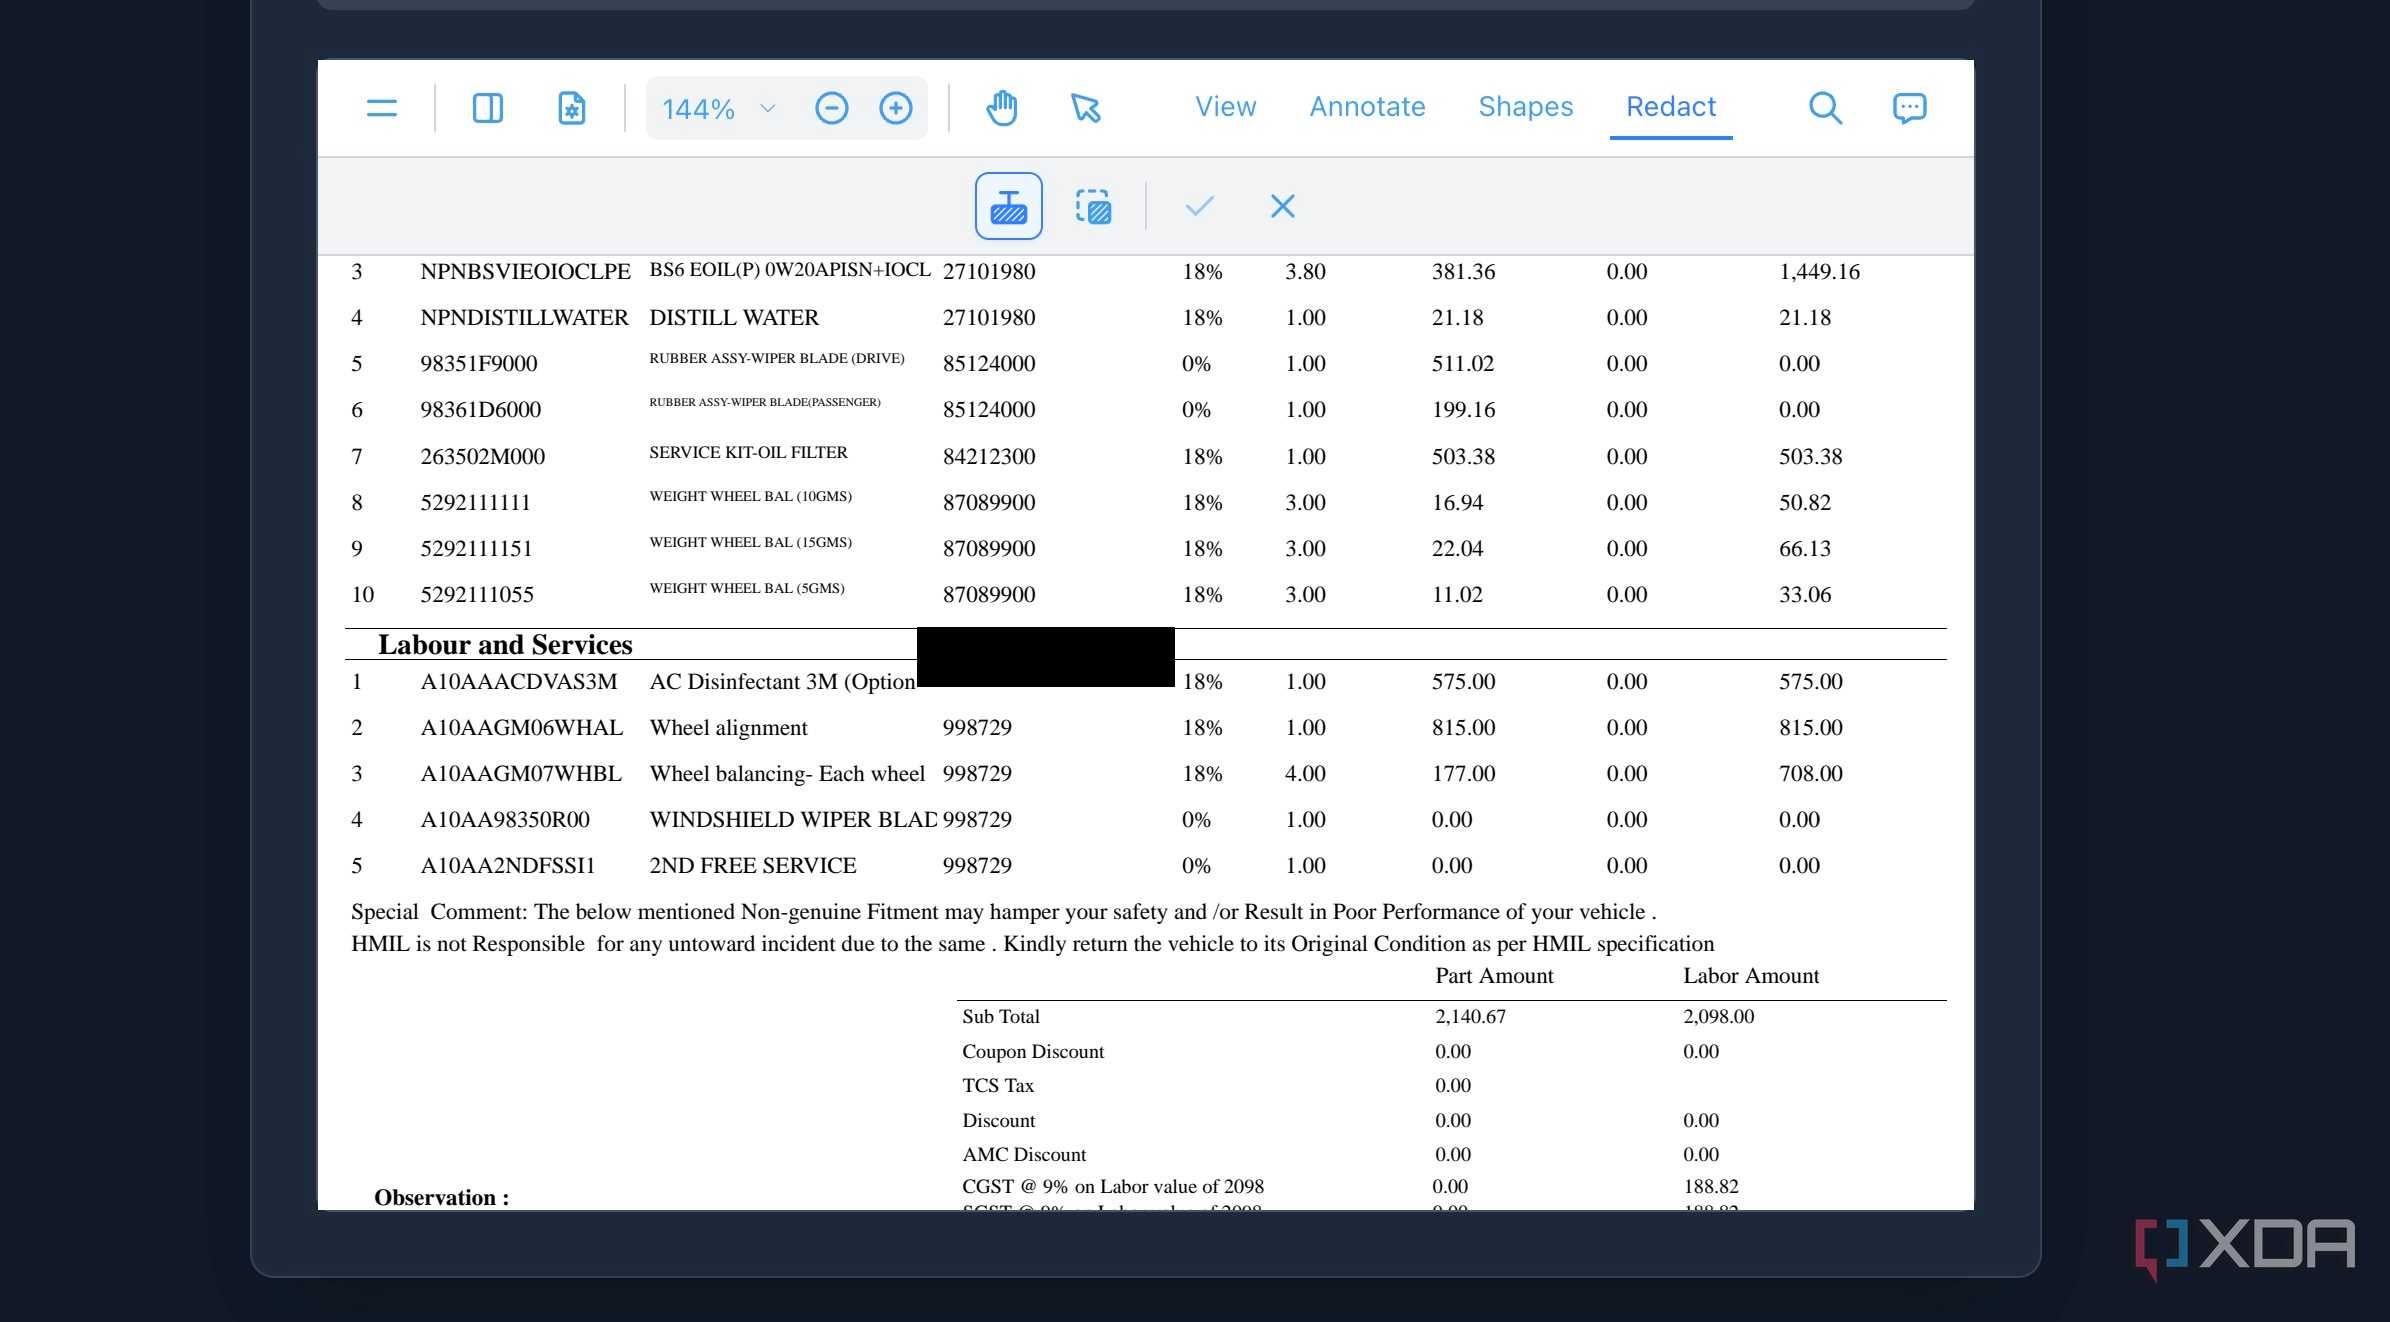Click 'AMC Discount' label
The height and width of the screenshot is (1322, 2390).
(x=1024, y=1154)
